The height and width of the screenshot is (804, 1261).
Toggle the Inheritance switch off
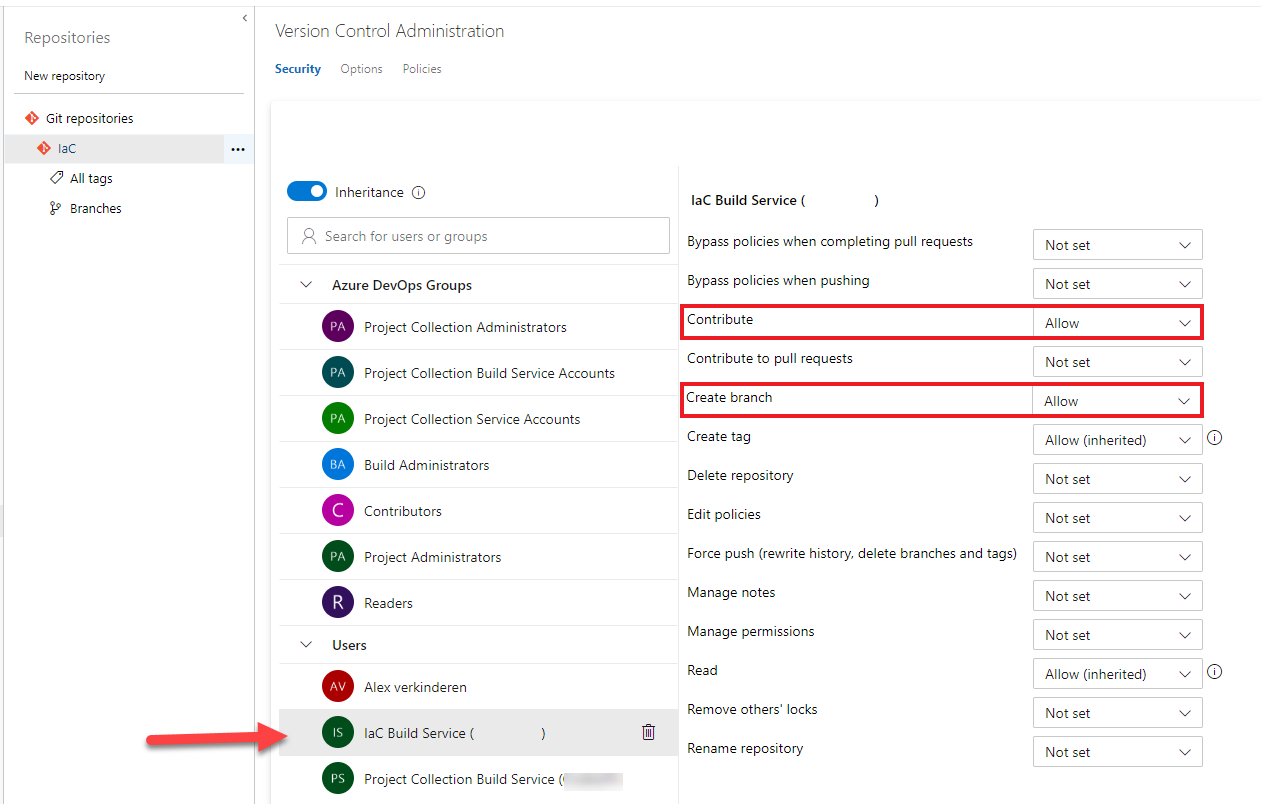(307, 191)
